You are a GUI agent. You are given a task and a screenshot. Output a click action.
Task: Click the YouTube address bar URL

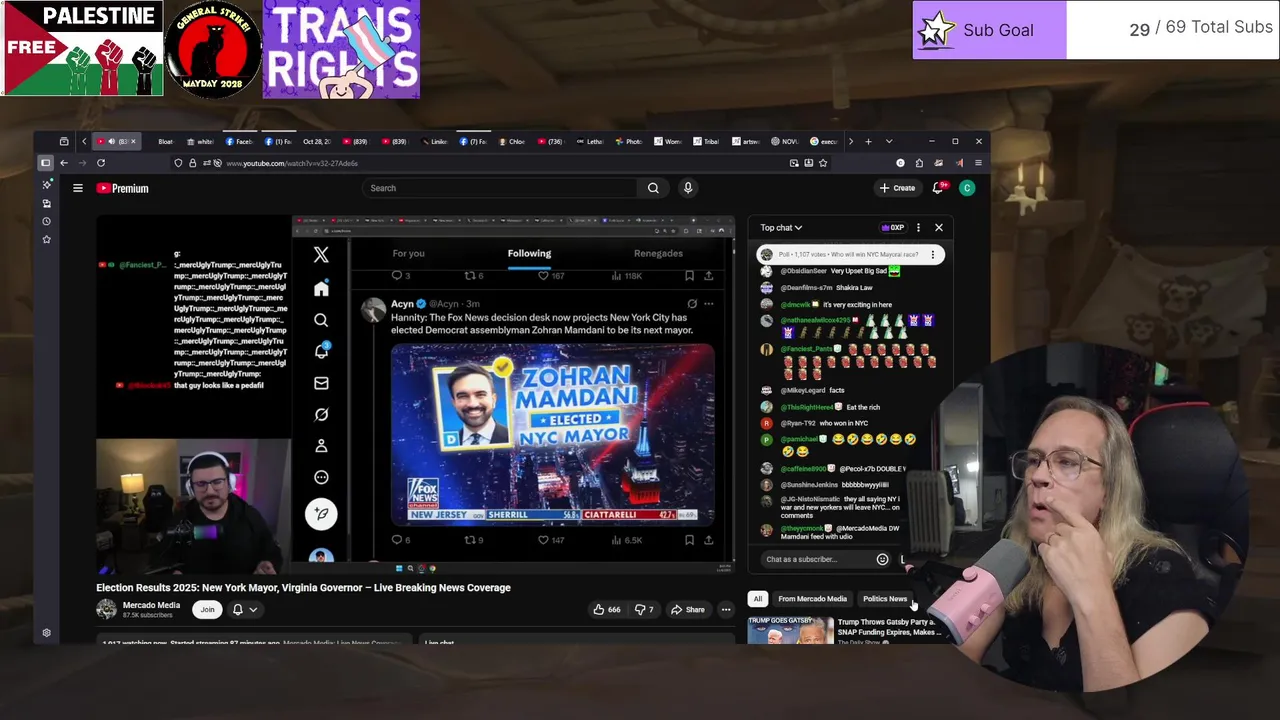[292, 163]
